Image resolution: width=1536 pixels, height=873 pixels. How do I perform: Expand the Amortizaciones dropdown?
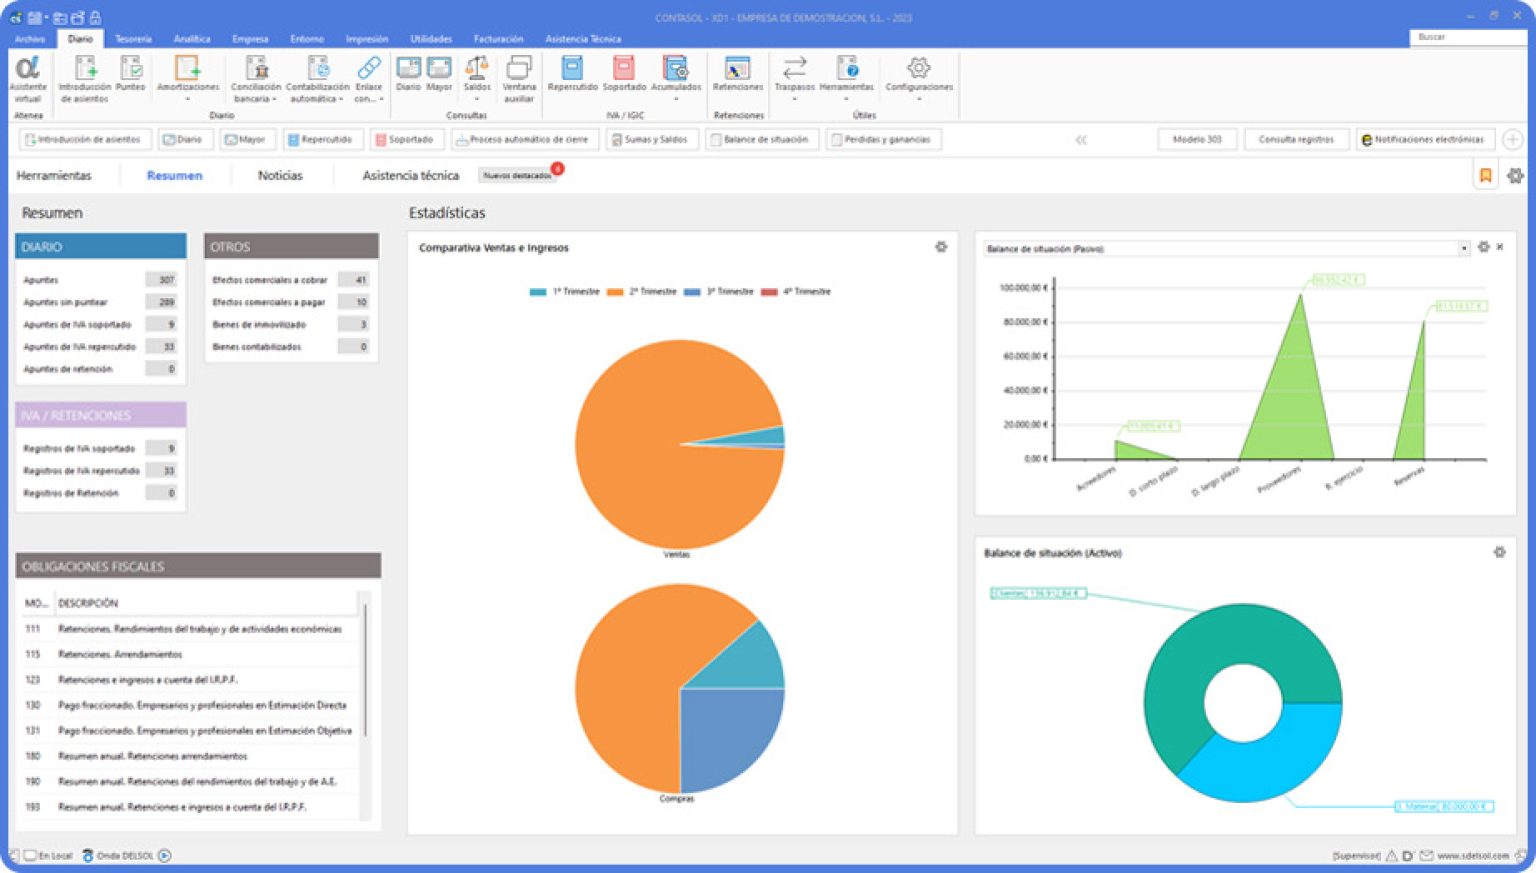[x=187, y=99]
